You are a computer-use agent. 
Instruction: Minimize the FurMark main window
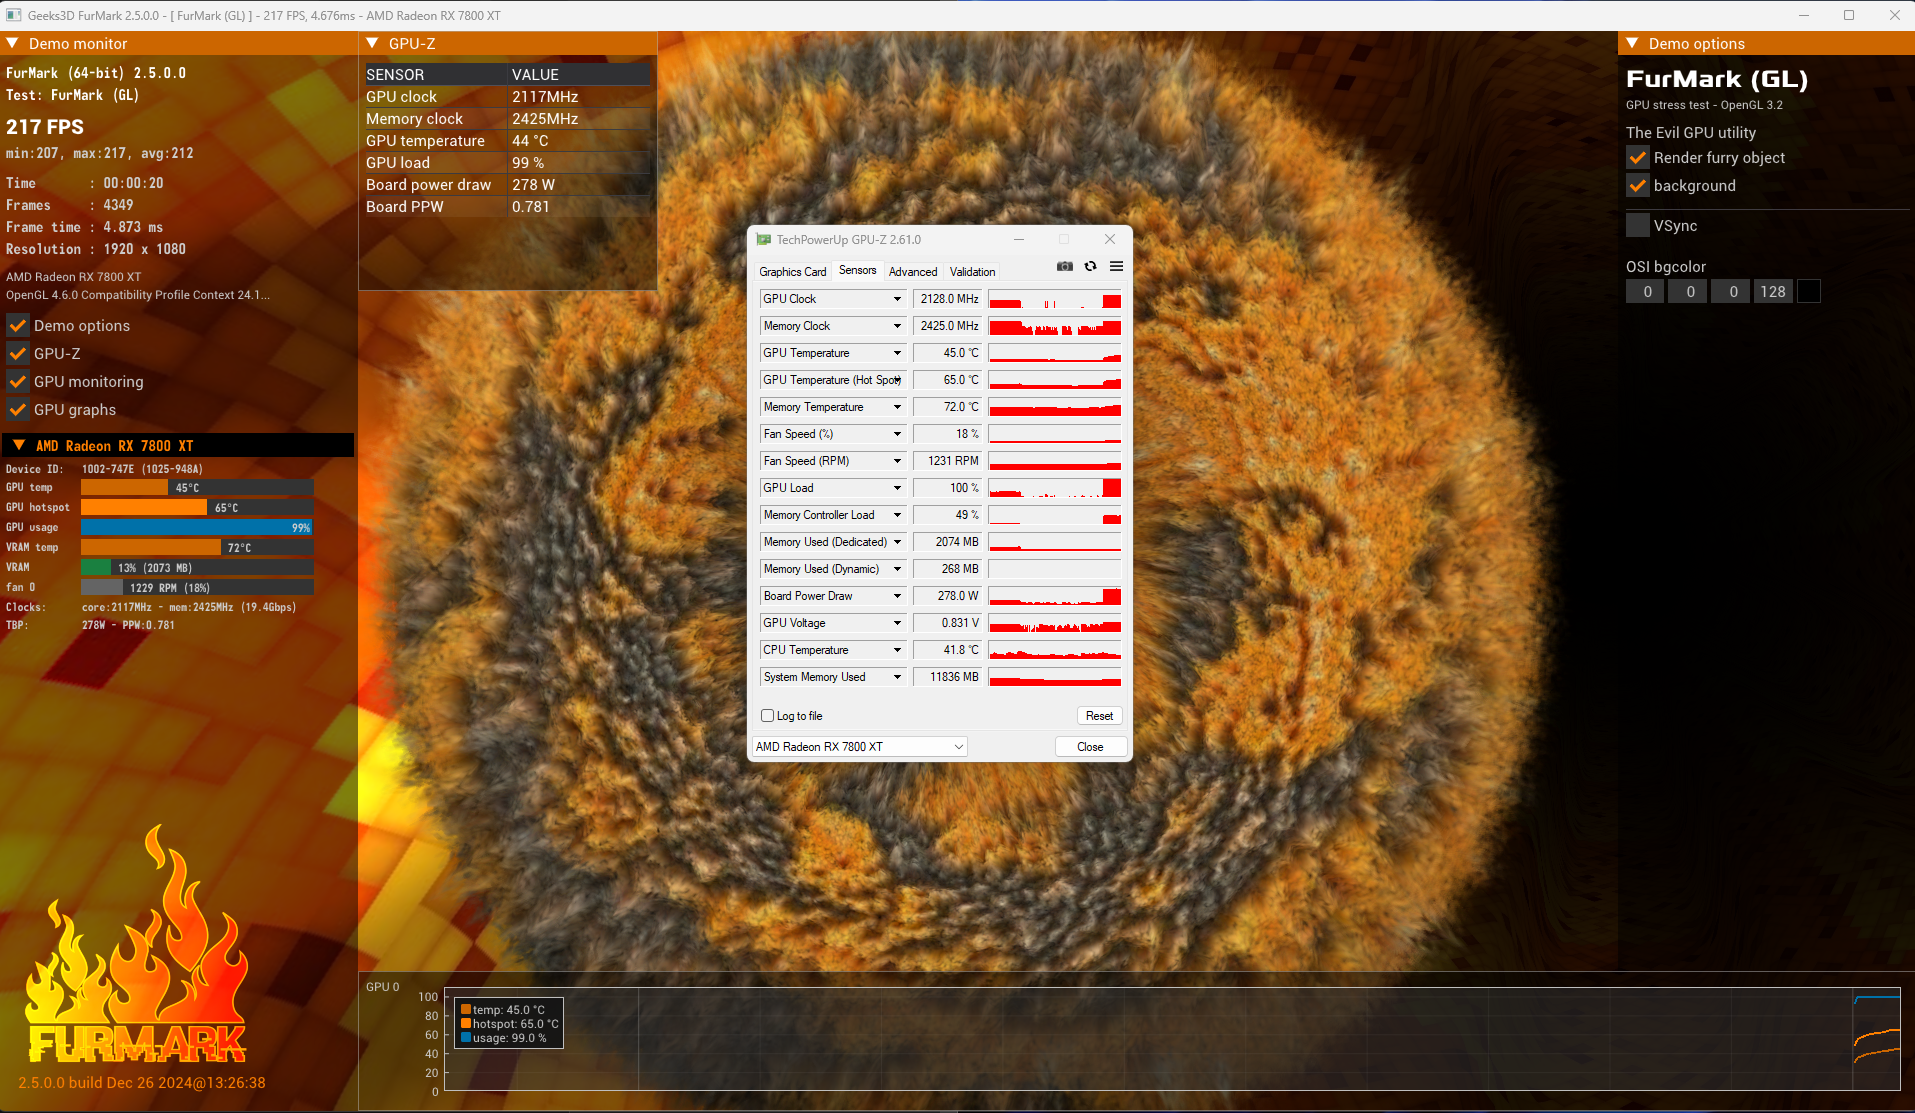coord(1804,15)
